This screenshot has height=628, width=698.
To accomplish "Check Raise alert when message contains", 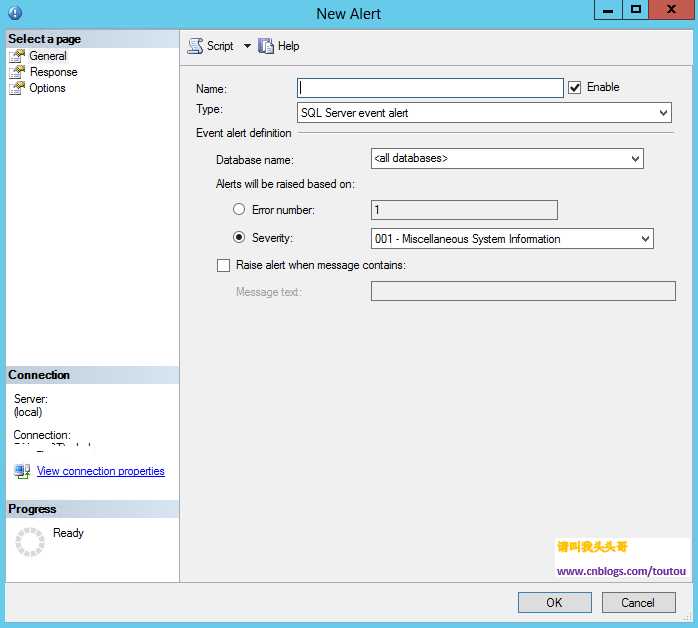I will (x=223, y=265).
